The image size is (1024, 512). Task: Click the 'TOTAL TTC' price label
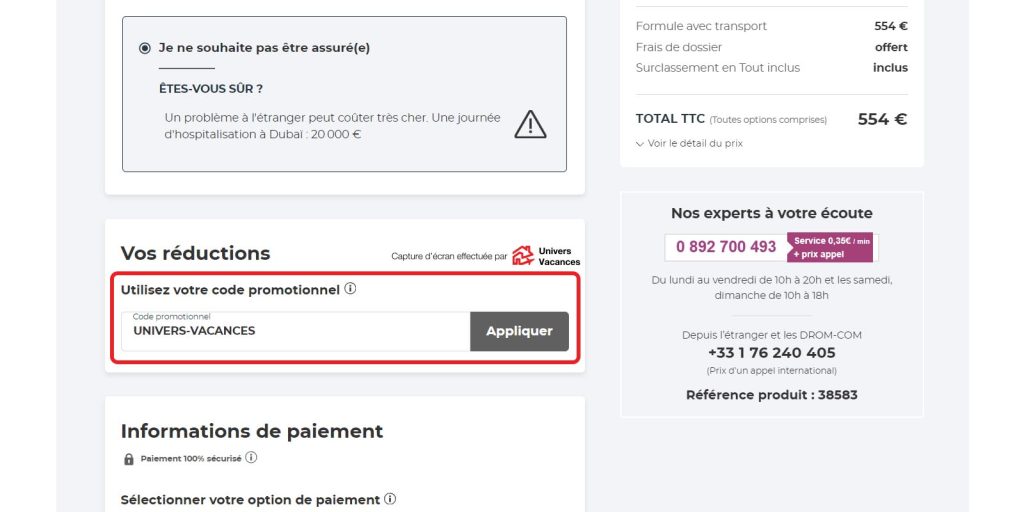click(670, 119)
